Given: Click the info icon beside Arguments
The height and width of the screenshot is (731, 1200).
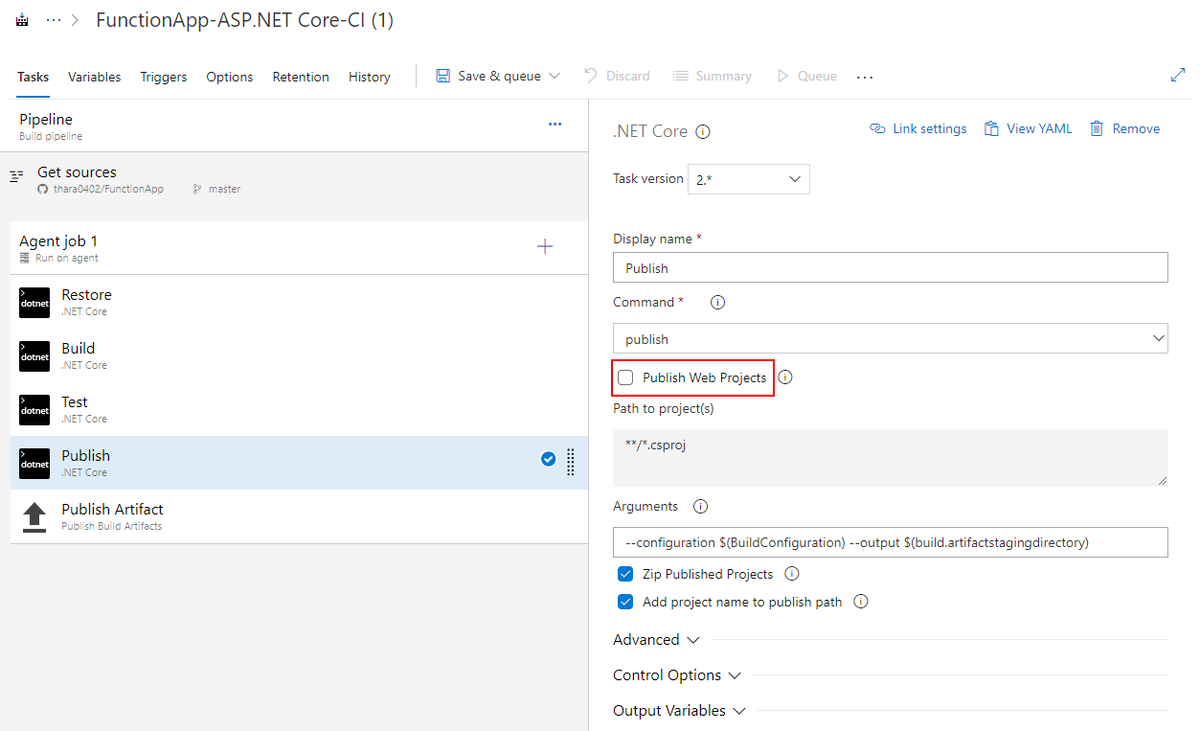Looking at the screenshot, I should click(700, 507).
